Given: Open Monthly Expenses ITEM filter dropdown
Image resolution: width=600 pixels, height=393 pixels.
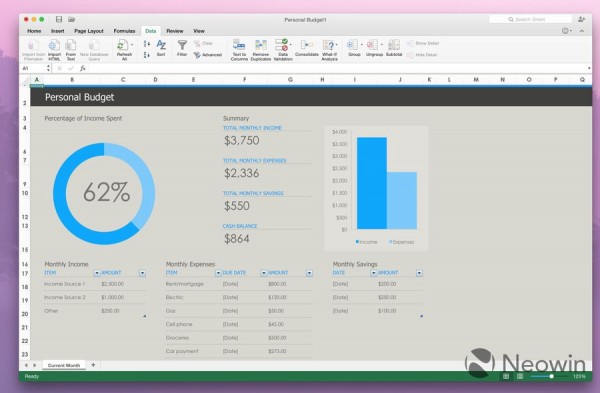Looking at the screenshot, I should (x=218, y=273).
